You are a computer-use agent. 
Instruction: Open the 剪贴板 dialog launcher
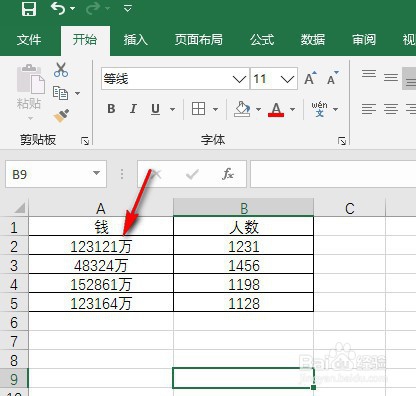(x=85, y=141)
